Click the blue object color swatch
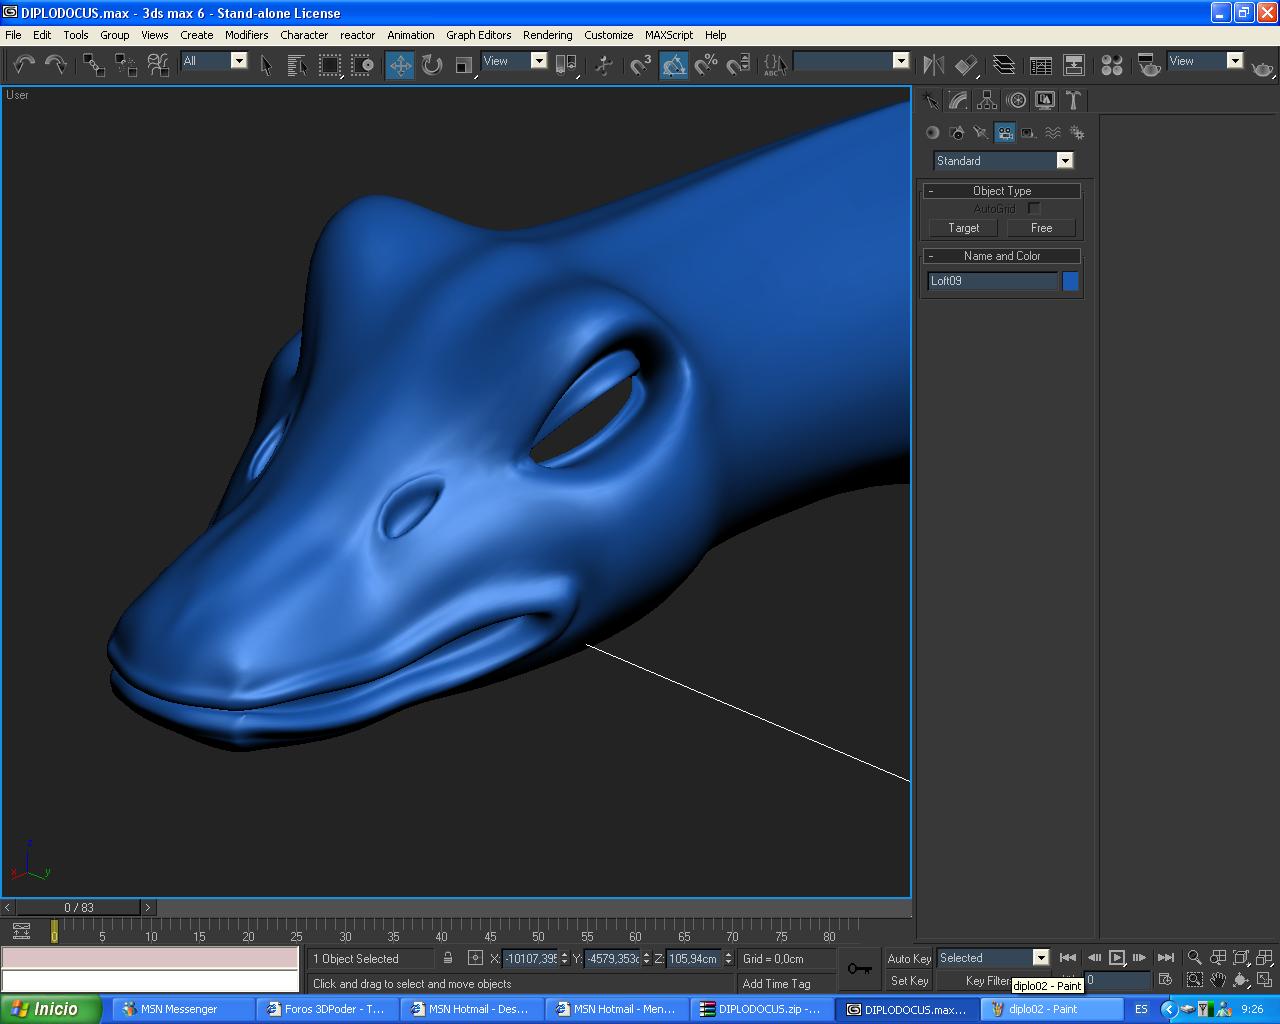 pos(1070,282)
